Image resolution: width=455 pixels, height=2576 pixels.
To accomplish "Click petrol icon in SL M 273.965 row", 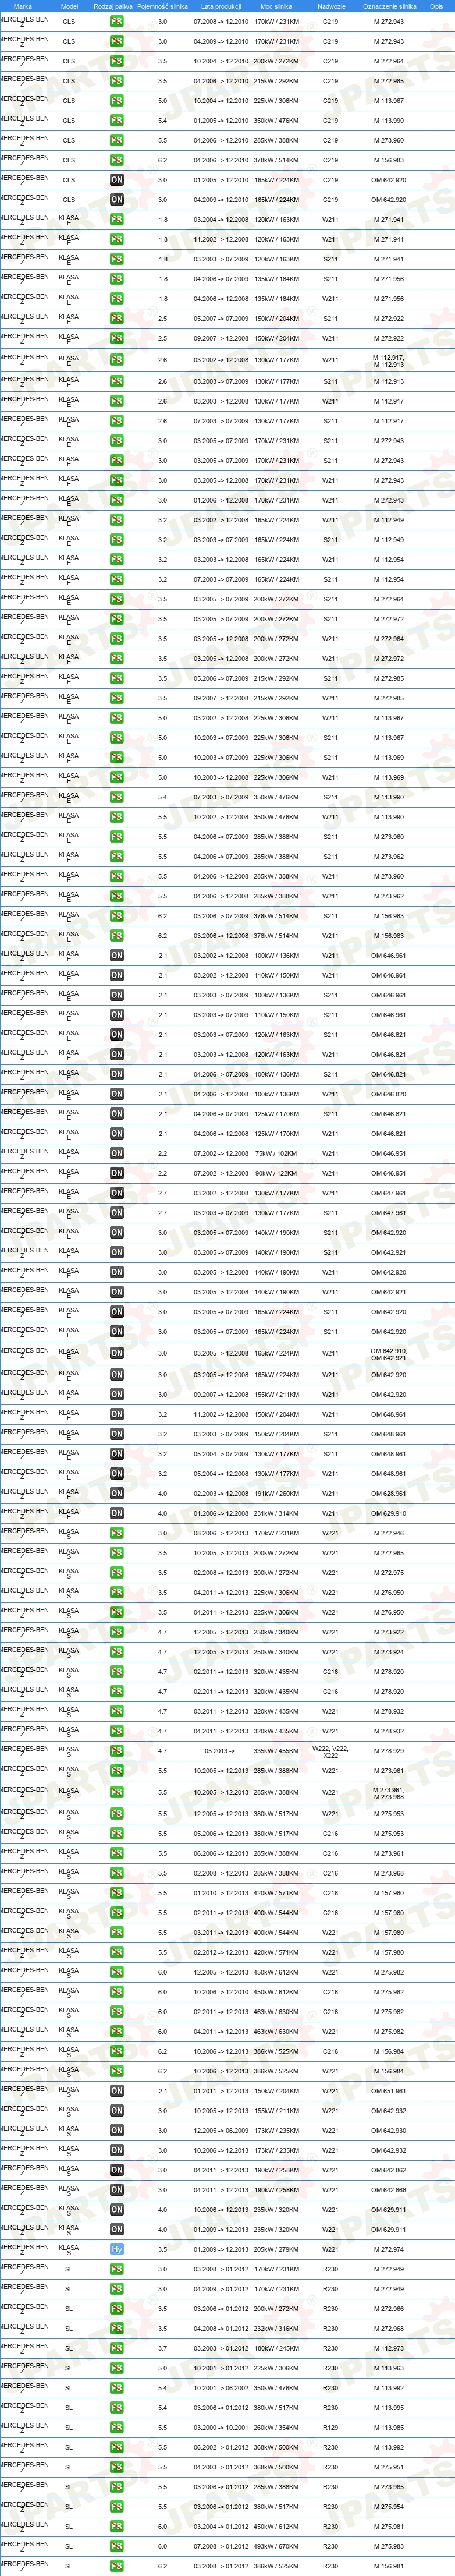I will pyautogui.click(x=117, y=2487).
